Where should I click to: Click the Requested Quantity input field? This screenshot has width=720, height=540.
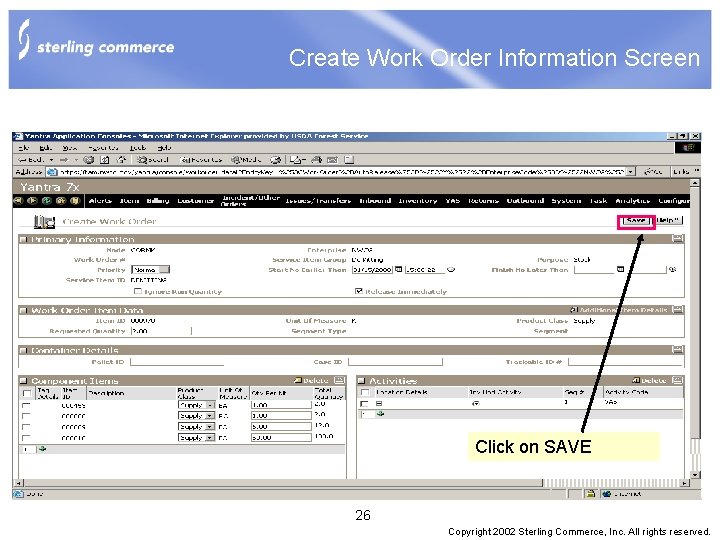coord(161,331)
